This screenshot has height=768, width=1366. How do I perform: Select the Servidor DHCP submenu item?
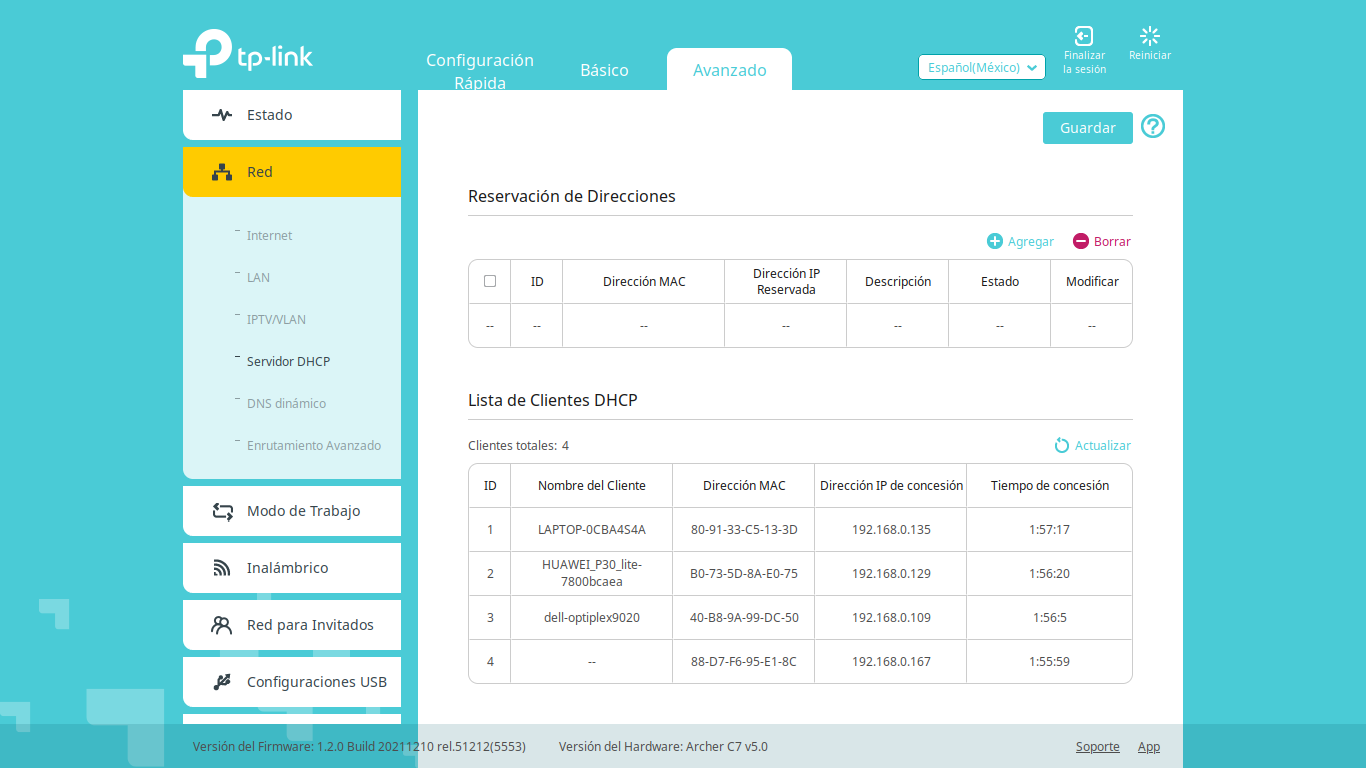tap(288, 361)
